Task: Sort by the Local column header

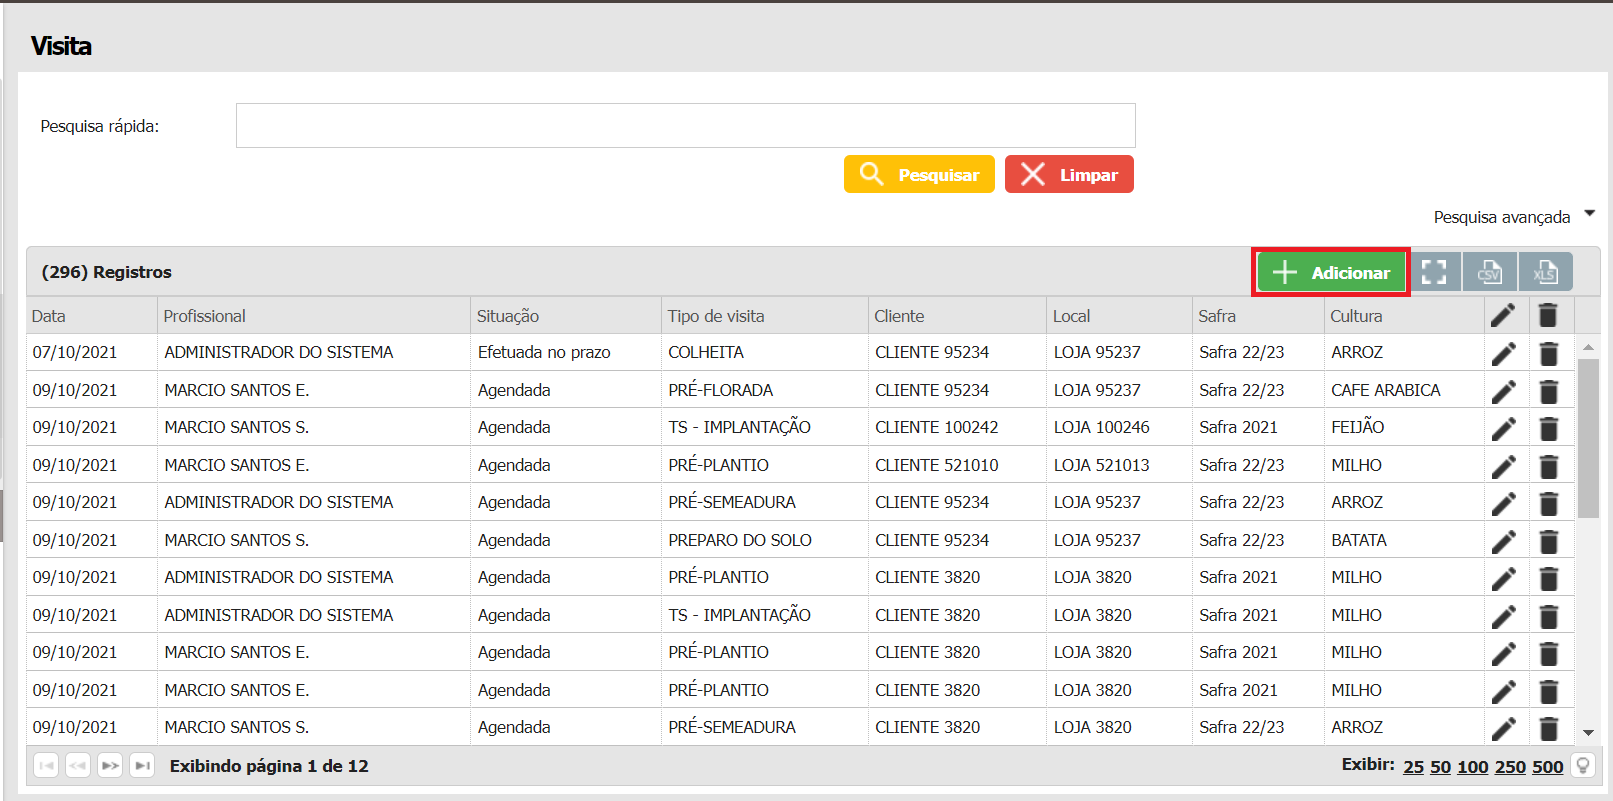Action: [x=1119, y=316]
